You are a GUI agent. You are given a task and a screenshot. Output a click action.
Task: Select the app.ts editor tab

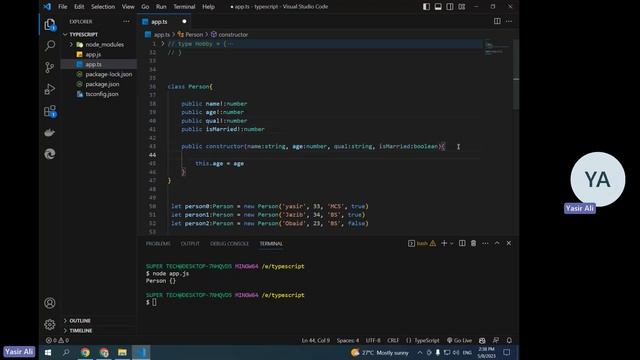pos(164,22)
